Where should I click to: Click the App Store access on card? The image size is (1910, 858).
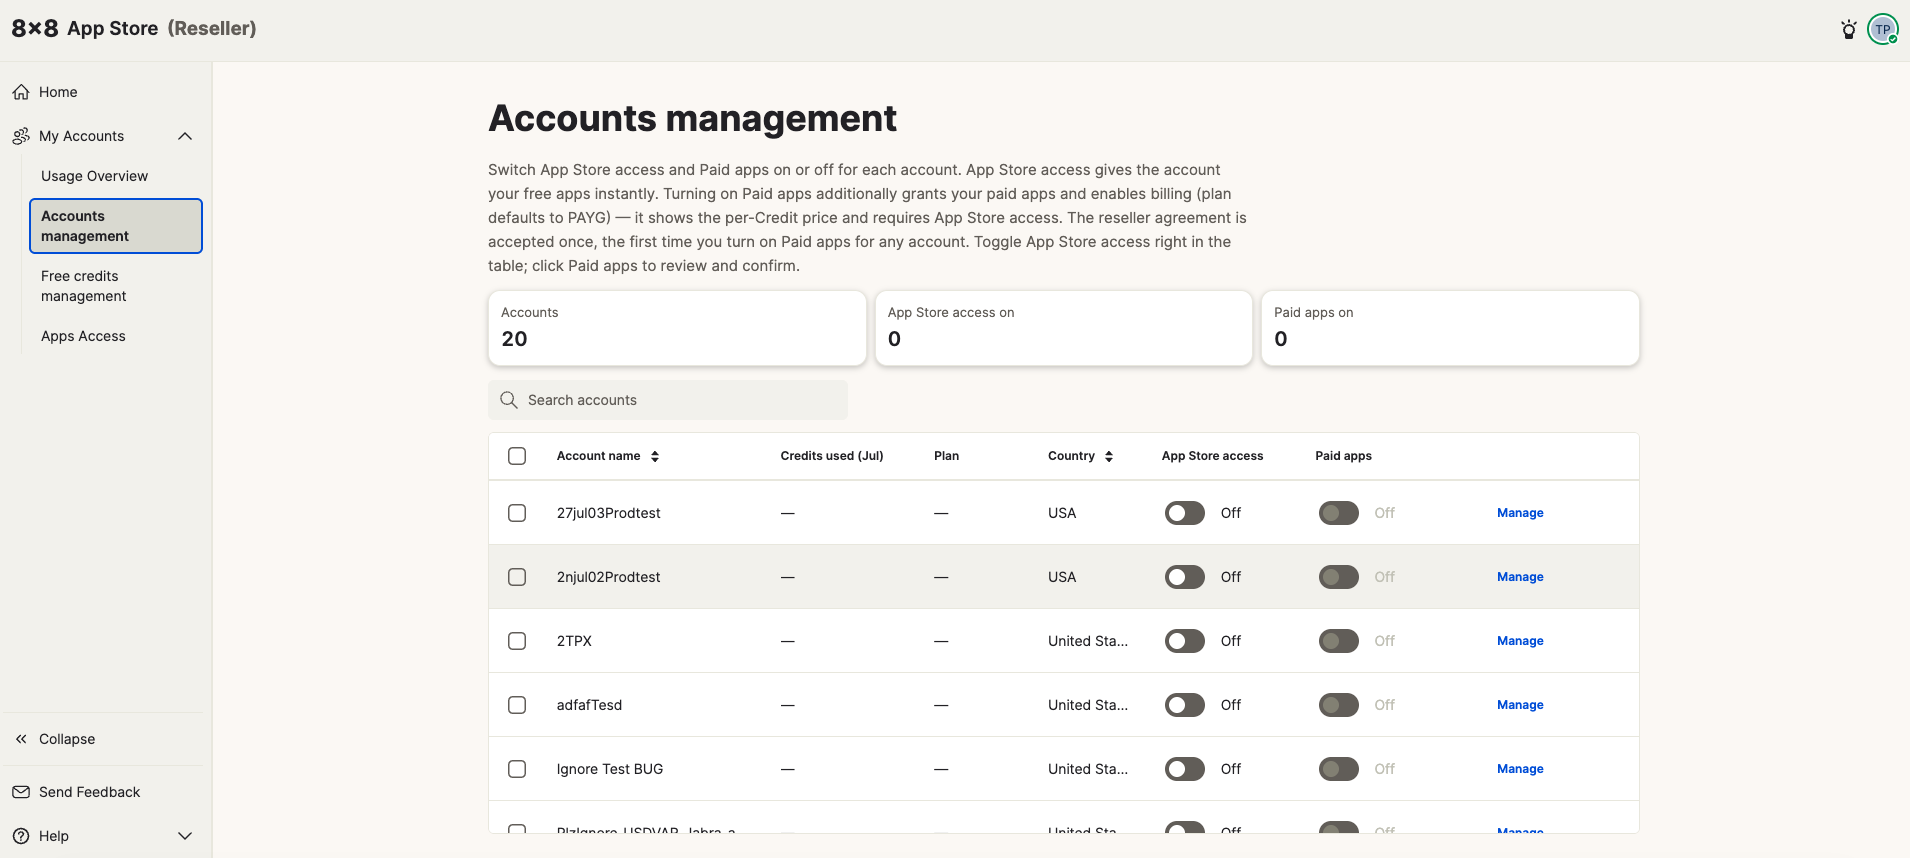pos(1064,328)
